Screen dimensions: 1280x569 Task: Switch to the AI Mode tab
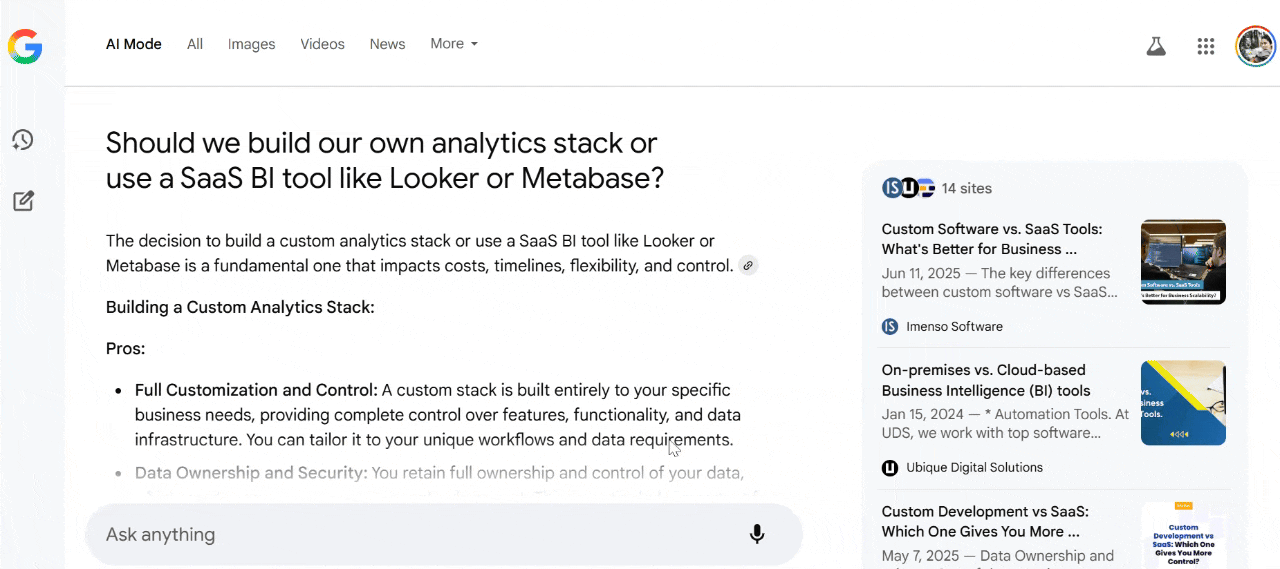coord(134,44)
